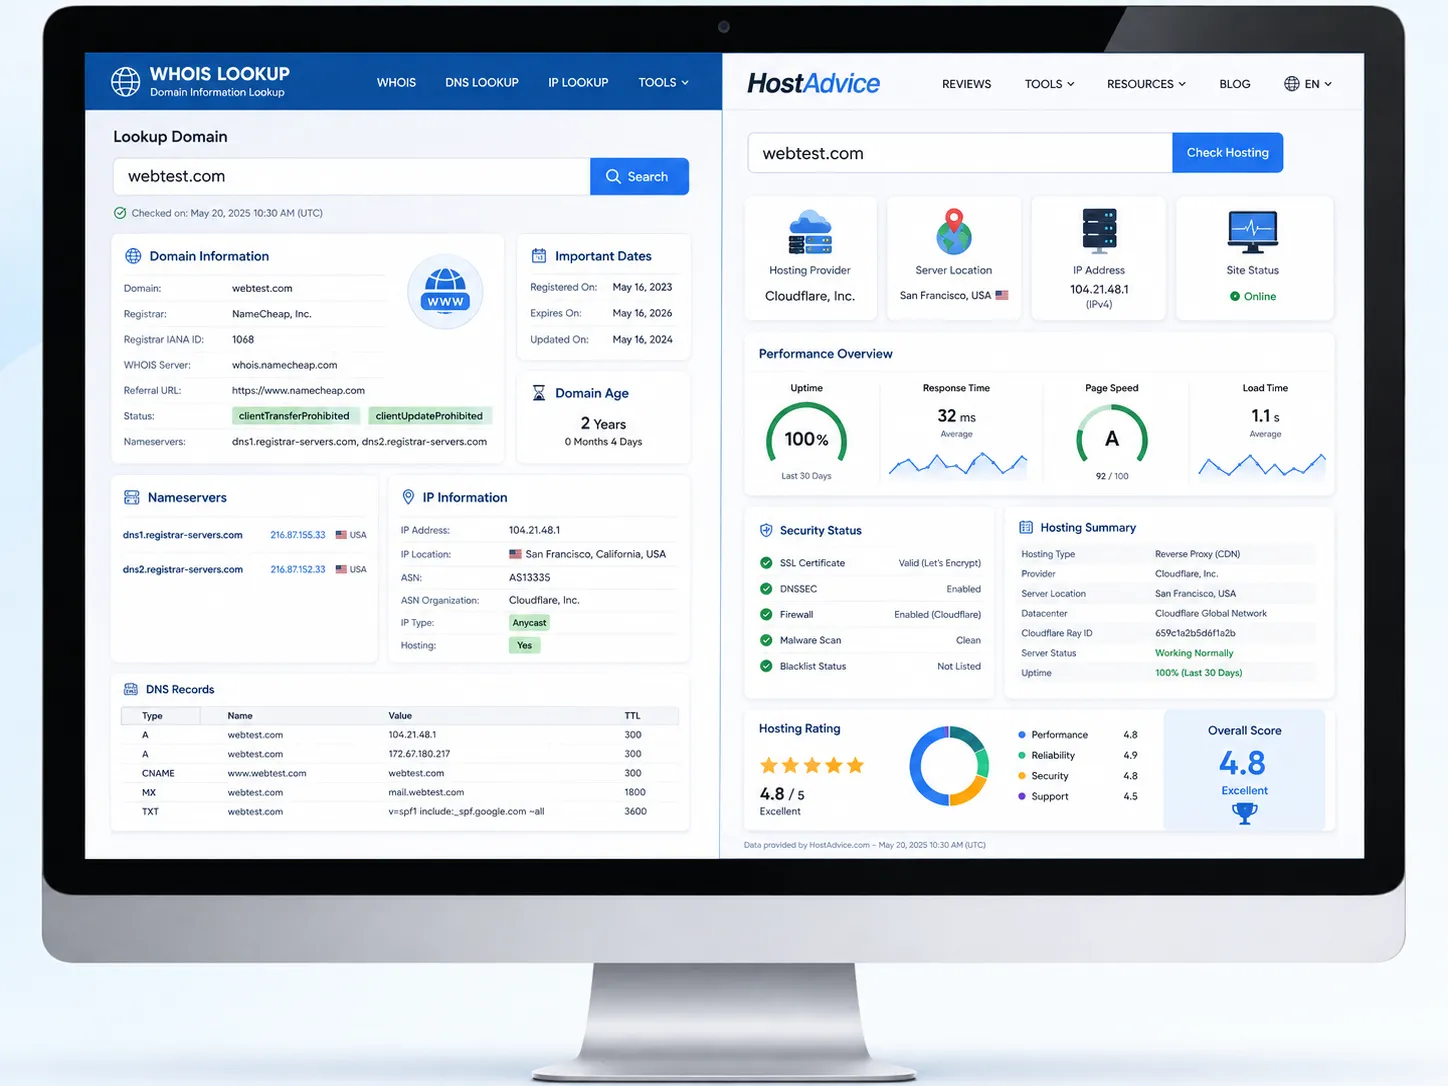Open the REVIEWS nav item

point(966,84)
